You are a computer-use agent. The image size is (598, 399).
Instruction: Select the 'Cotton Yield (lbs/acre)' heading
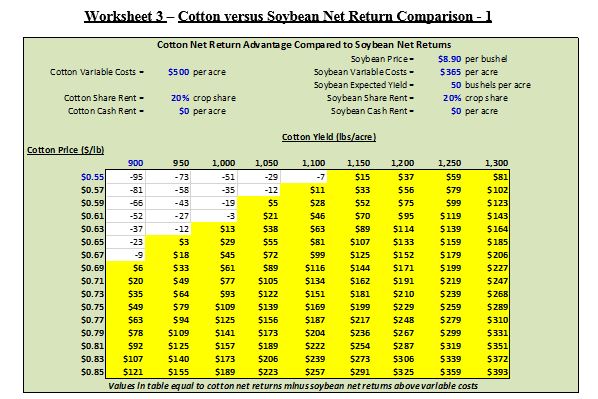point(329,137)
